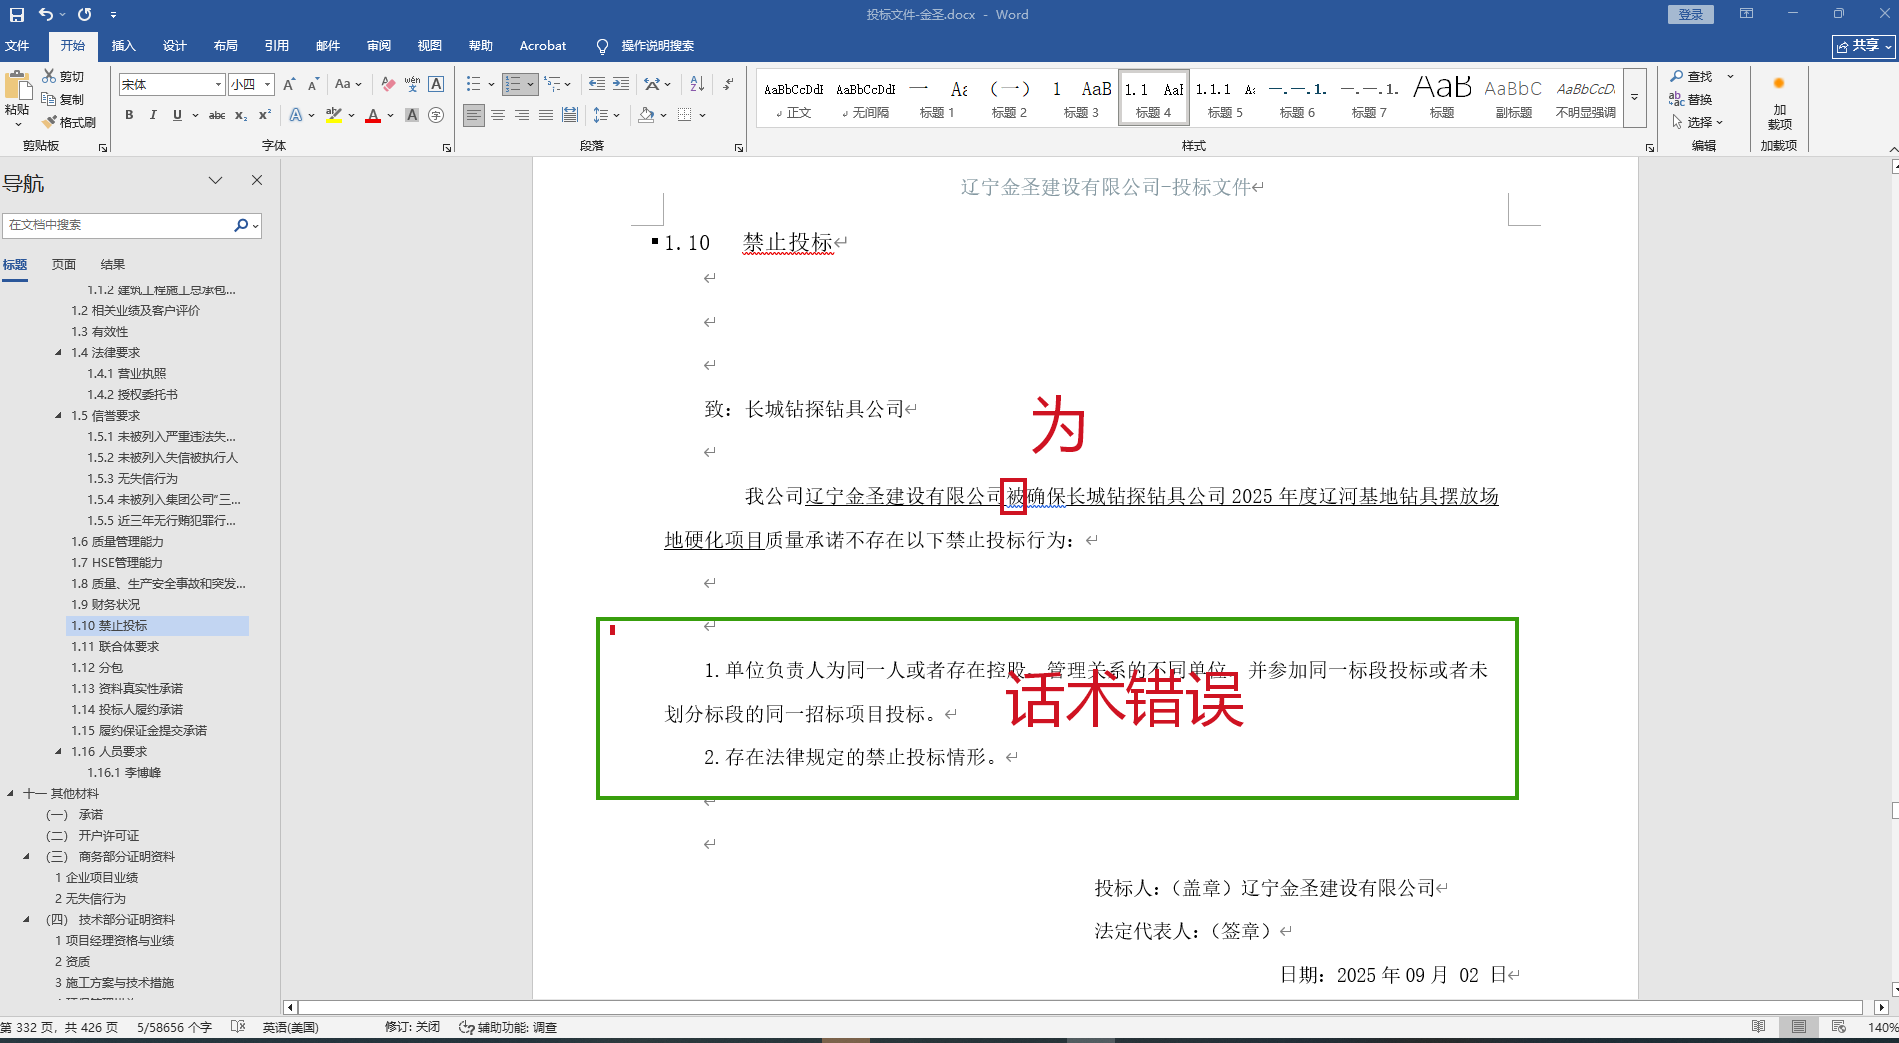Viewport: 1899px width, 1043px height.
Task: Apply the 标题 1 style
Action: coord(937,98)
